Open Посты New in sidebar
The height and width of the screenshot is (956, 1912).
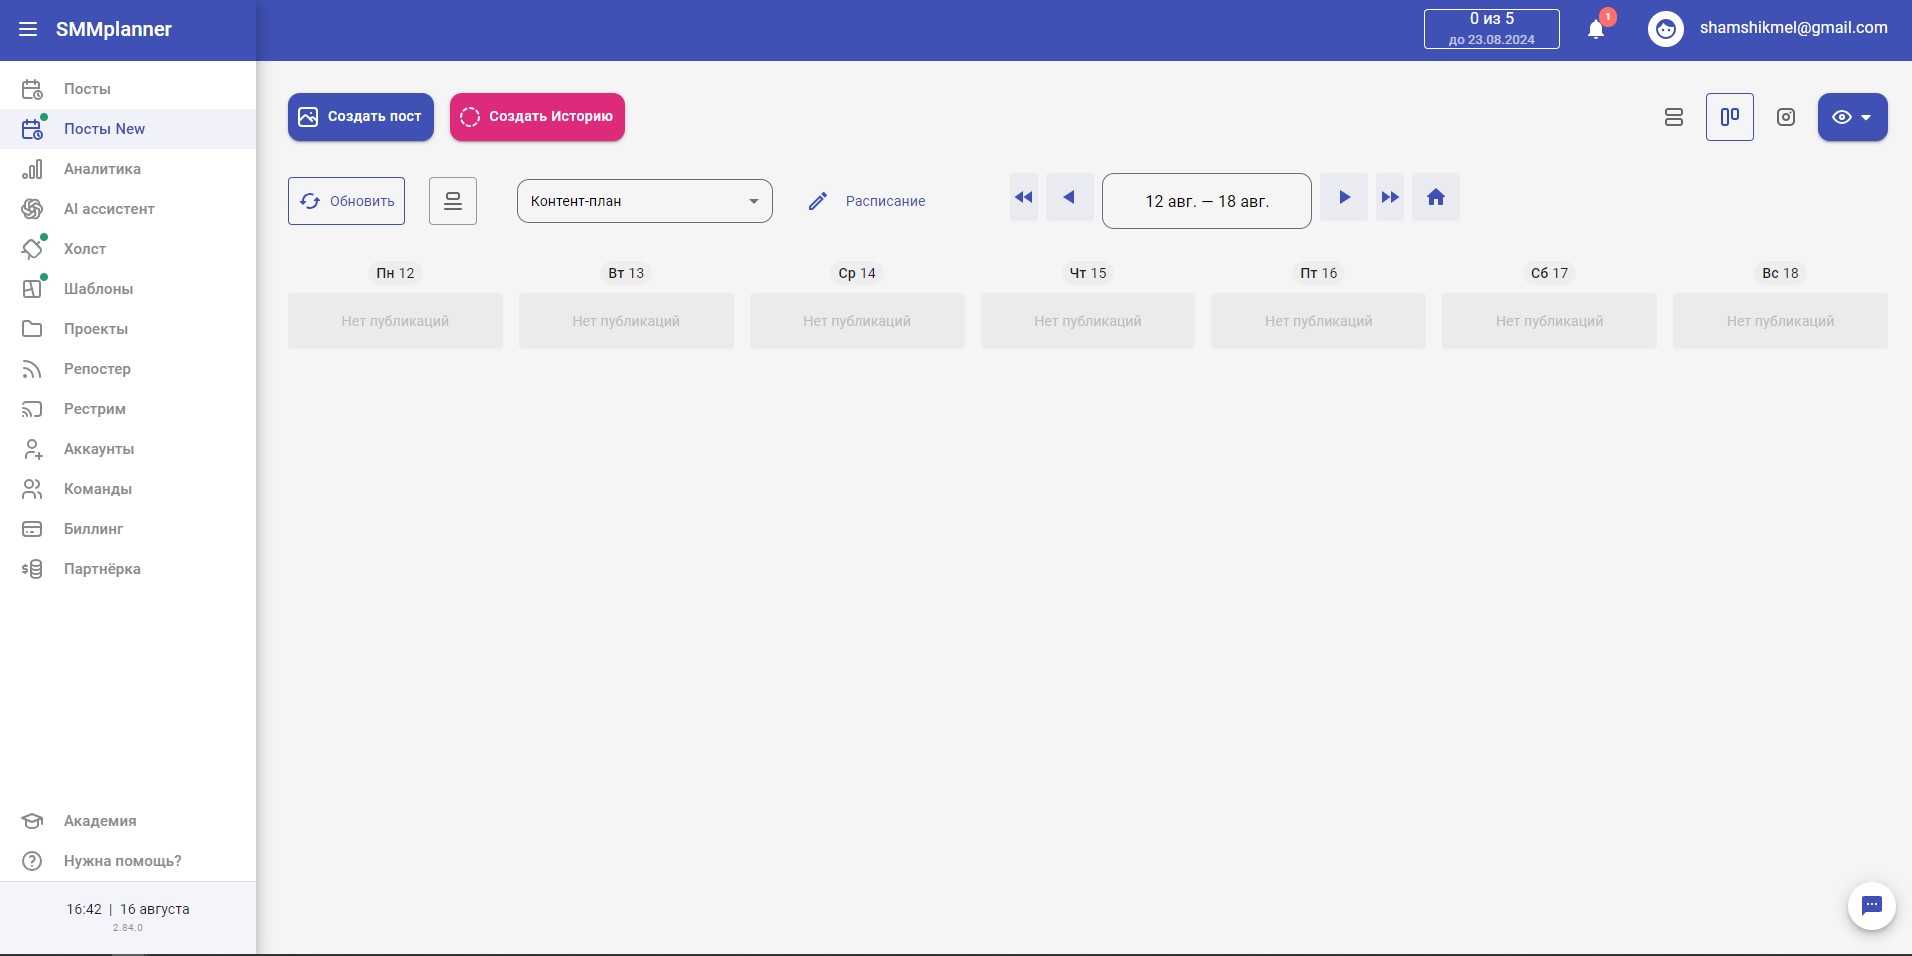[x=128, y=129]
